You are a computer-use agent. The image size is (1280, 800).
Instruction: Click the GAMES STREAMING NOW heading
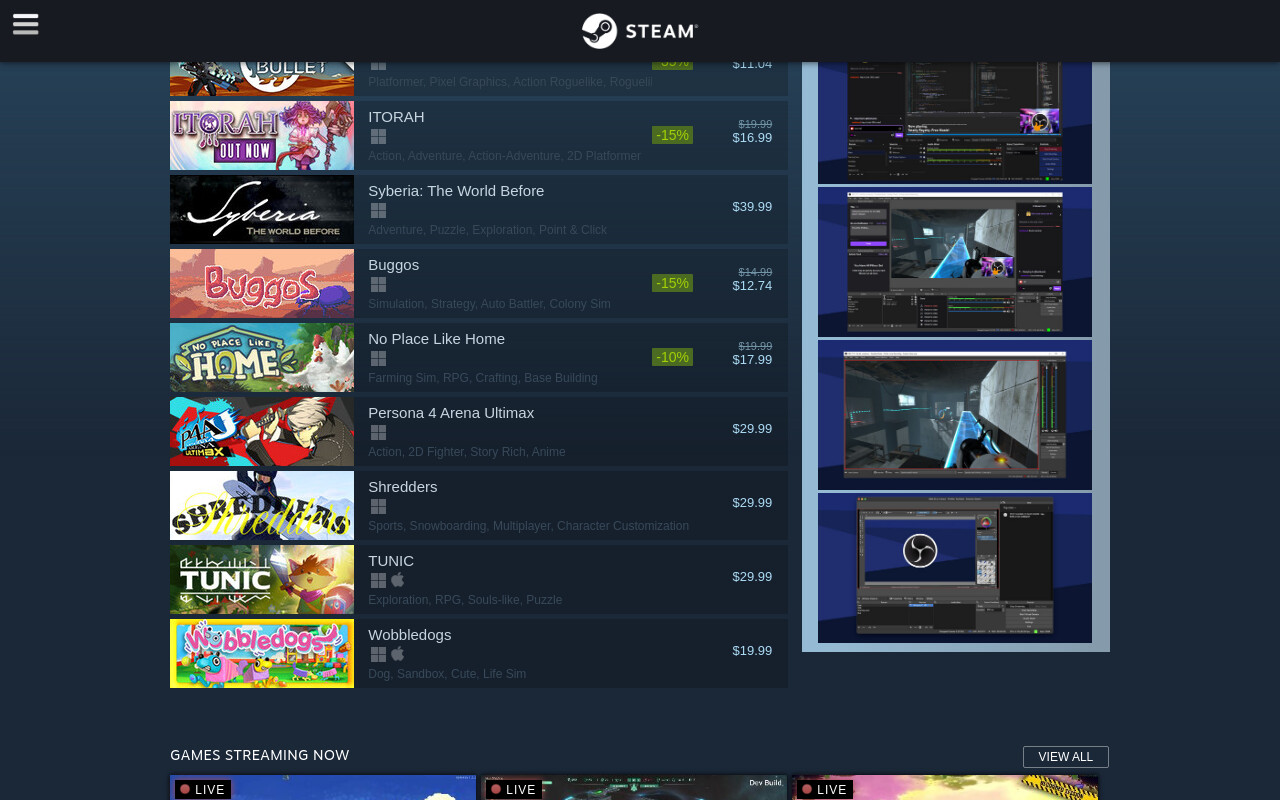pyautogui.click(x=260, y=755)
